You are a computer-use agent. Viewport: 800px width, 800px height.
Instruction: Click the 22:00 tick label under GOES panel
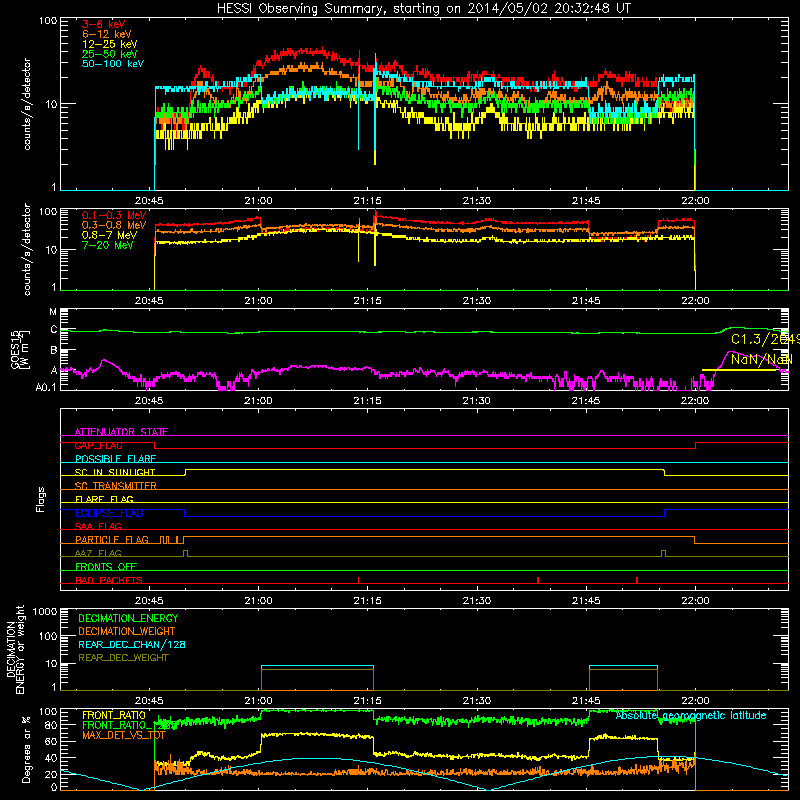[x=695, y=401]
